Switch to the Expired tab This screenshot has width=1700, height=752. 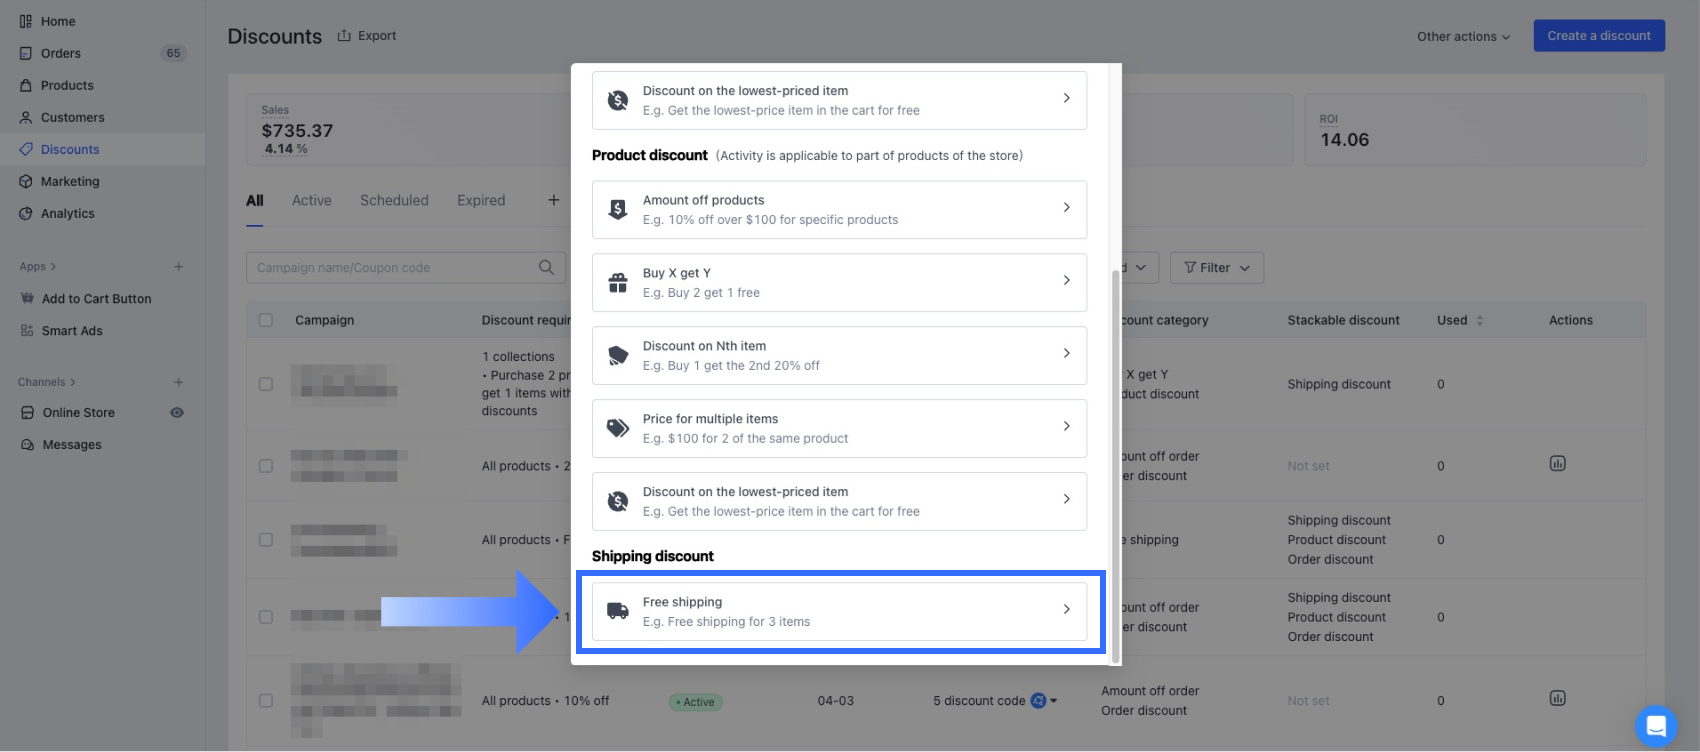coord(481,200)
